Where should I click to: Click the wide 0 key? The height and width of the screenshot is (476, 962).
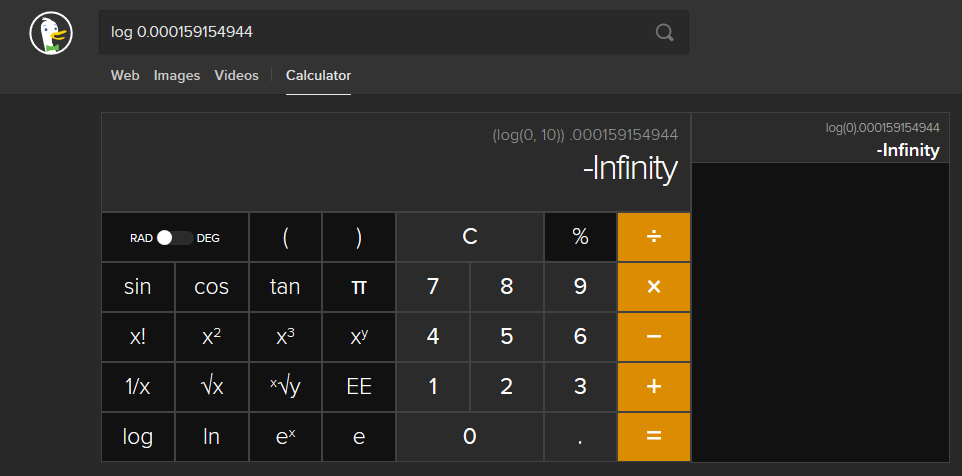tap(470, 437)
